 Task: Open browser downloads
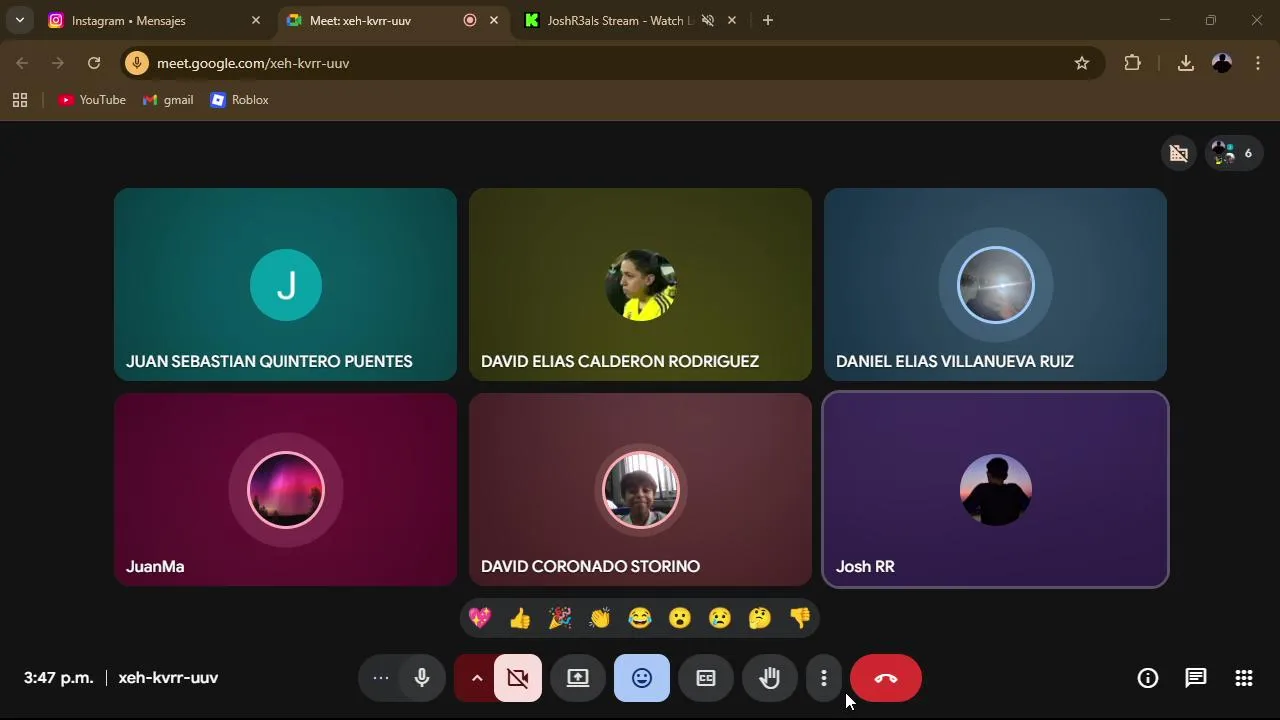tap(1186, 63)
